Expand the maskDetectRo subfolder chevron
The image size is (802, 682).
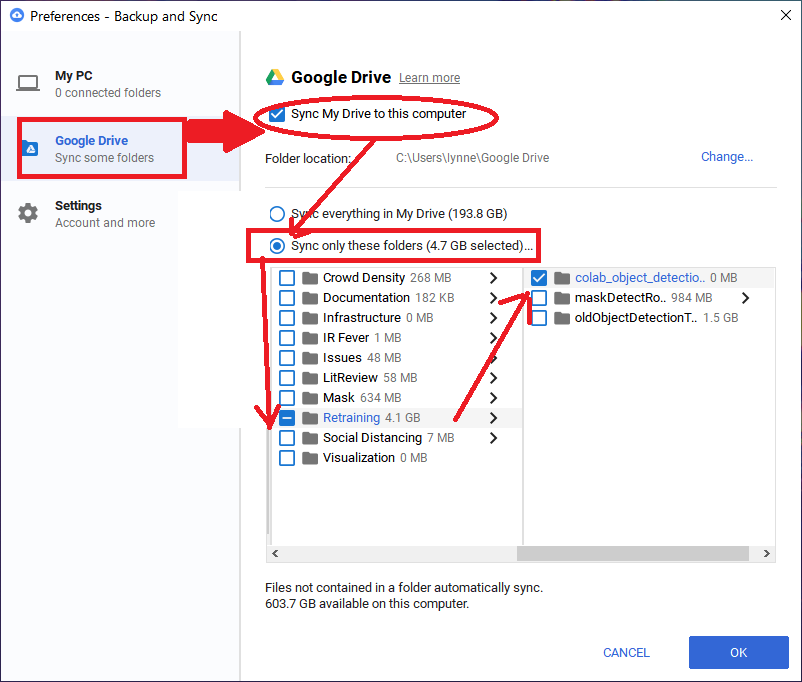[x=745, y=298]
